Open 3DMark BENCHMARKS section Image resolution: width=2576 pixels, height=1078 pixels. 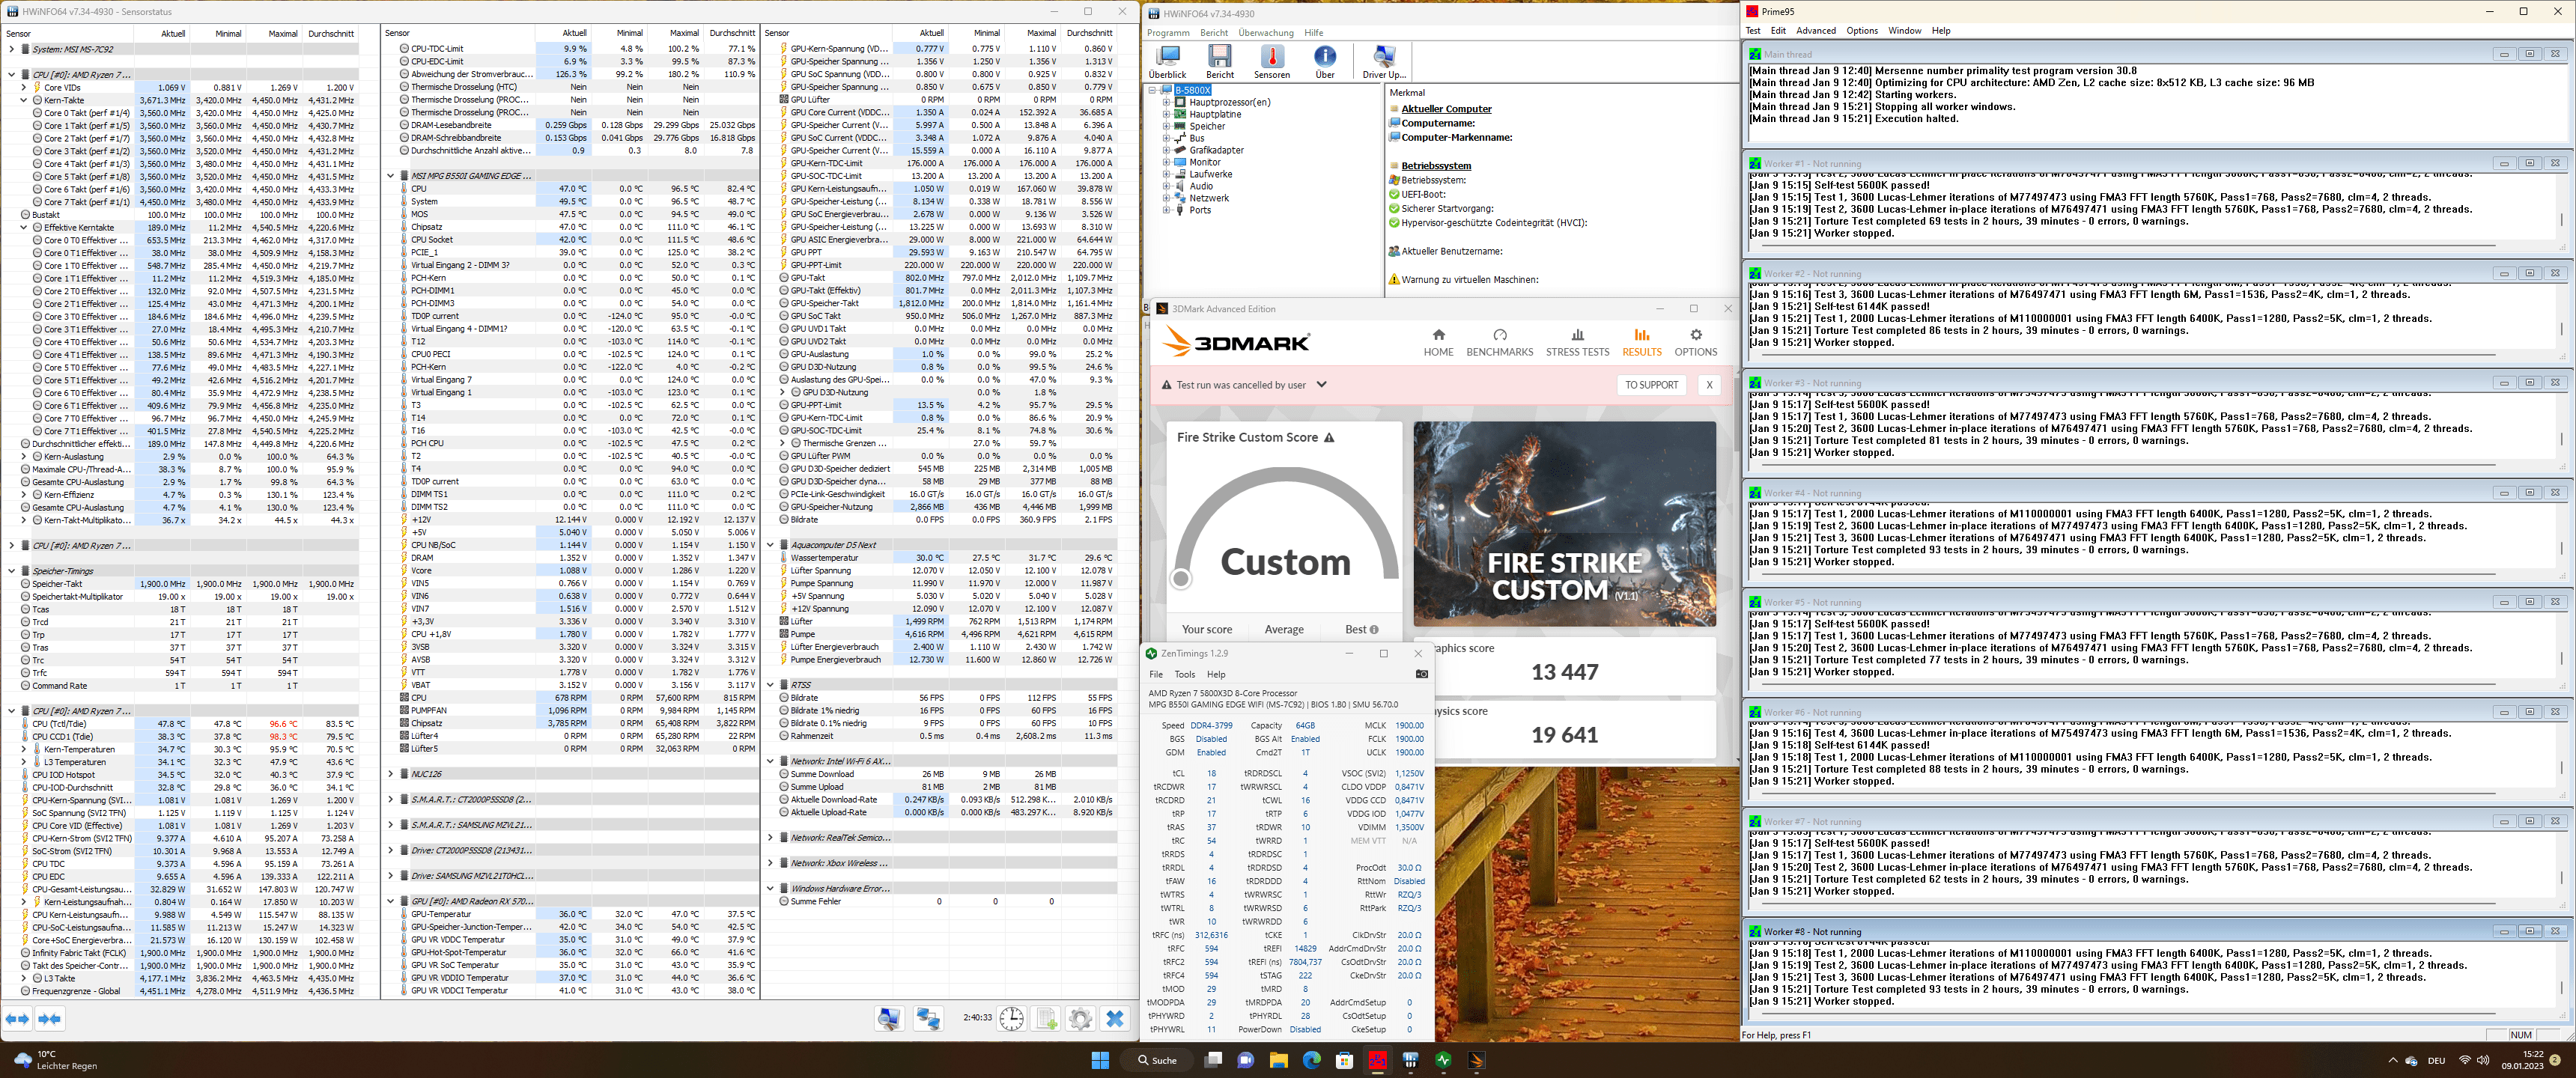1499,342
